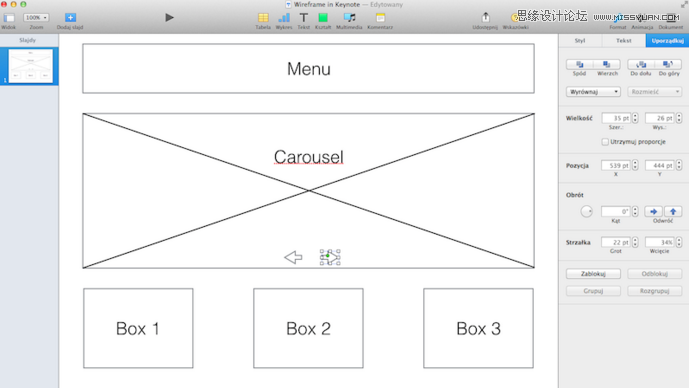This screenshot has width=690, height=388.
Task: Click the Wcięcie percentage field
Action: point(660,242)
